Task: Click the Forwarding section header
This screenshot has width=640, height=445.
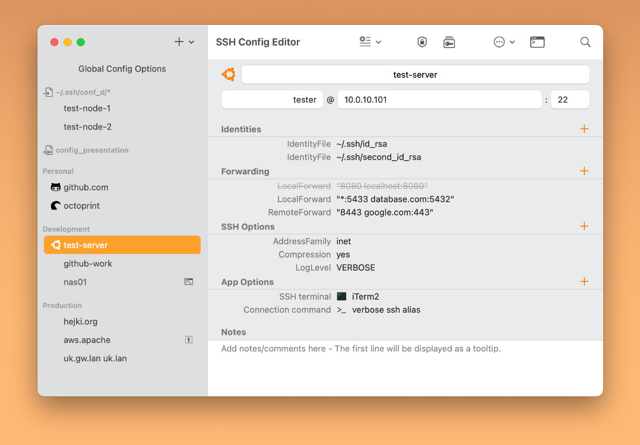Action: click(245, 171)
